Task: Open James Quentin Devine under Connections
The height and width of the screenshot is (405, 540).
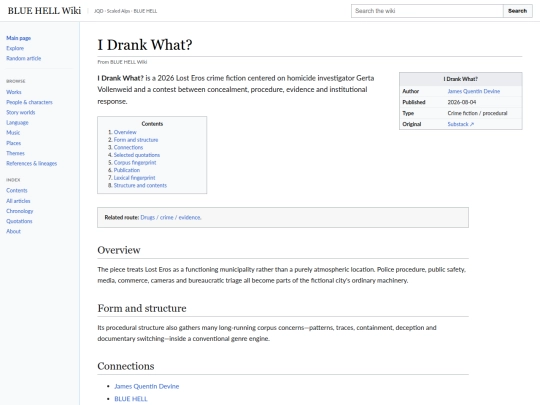Action: click(147, 386)
